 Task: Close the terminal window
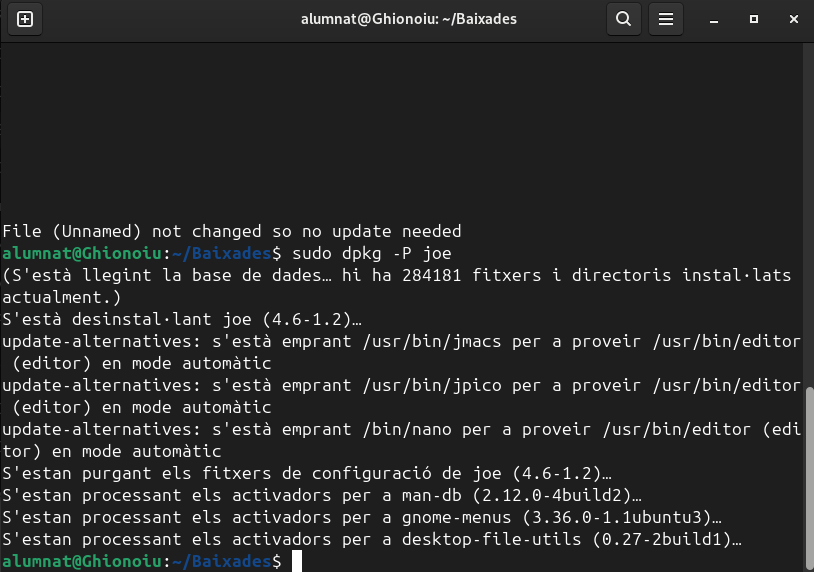[x=792, y=19]
